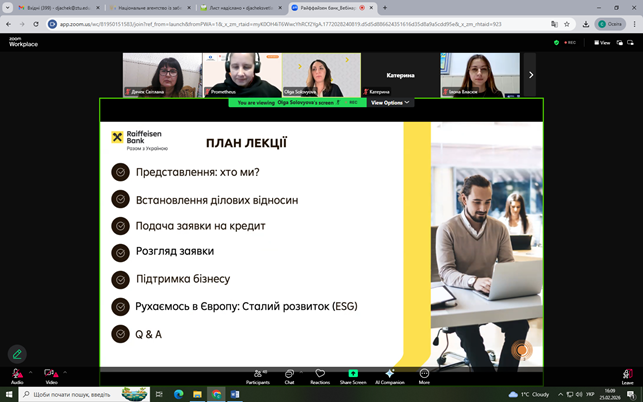The height and width of the screenshot is (402, 643).
Task: Open Microsoft Word from the taskbar
Action: pyautogui.click(x=236, y=394)
